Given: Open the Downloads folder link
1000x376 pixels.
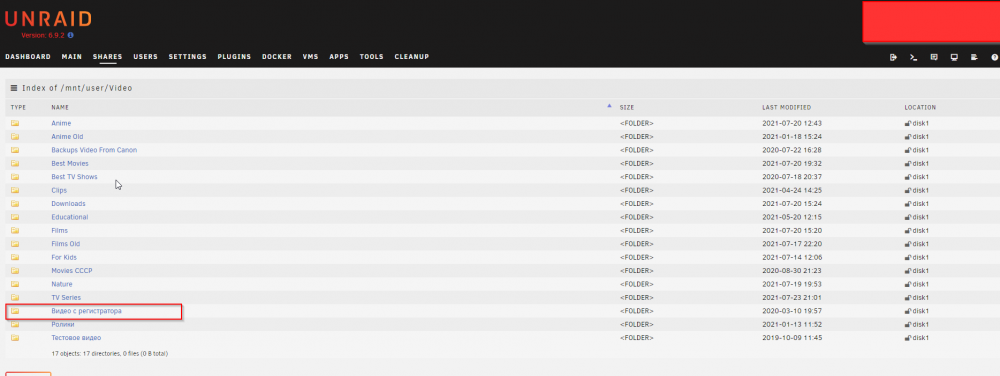Looking at the screenshot, I should pyautogui.click(x=68, y=203).
